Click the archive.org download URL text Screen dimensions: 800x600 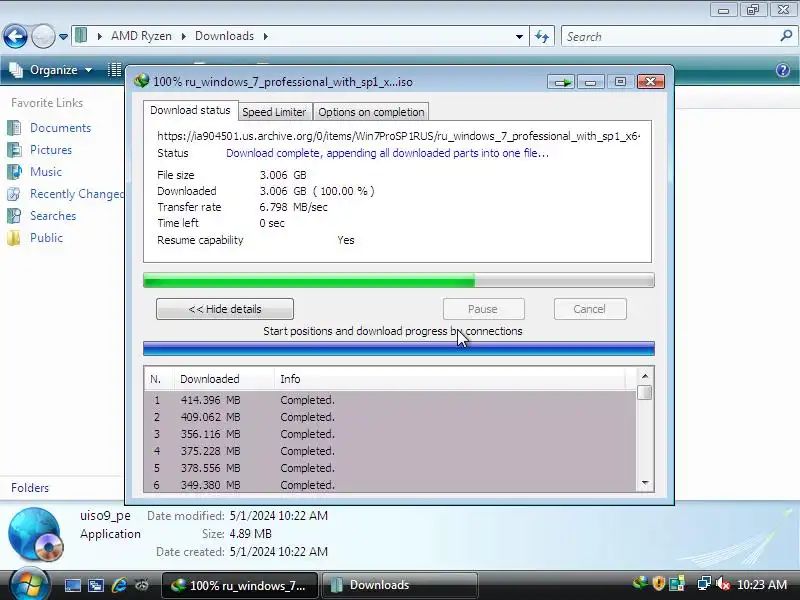(398, 136)
